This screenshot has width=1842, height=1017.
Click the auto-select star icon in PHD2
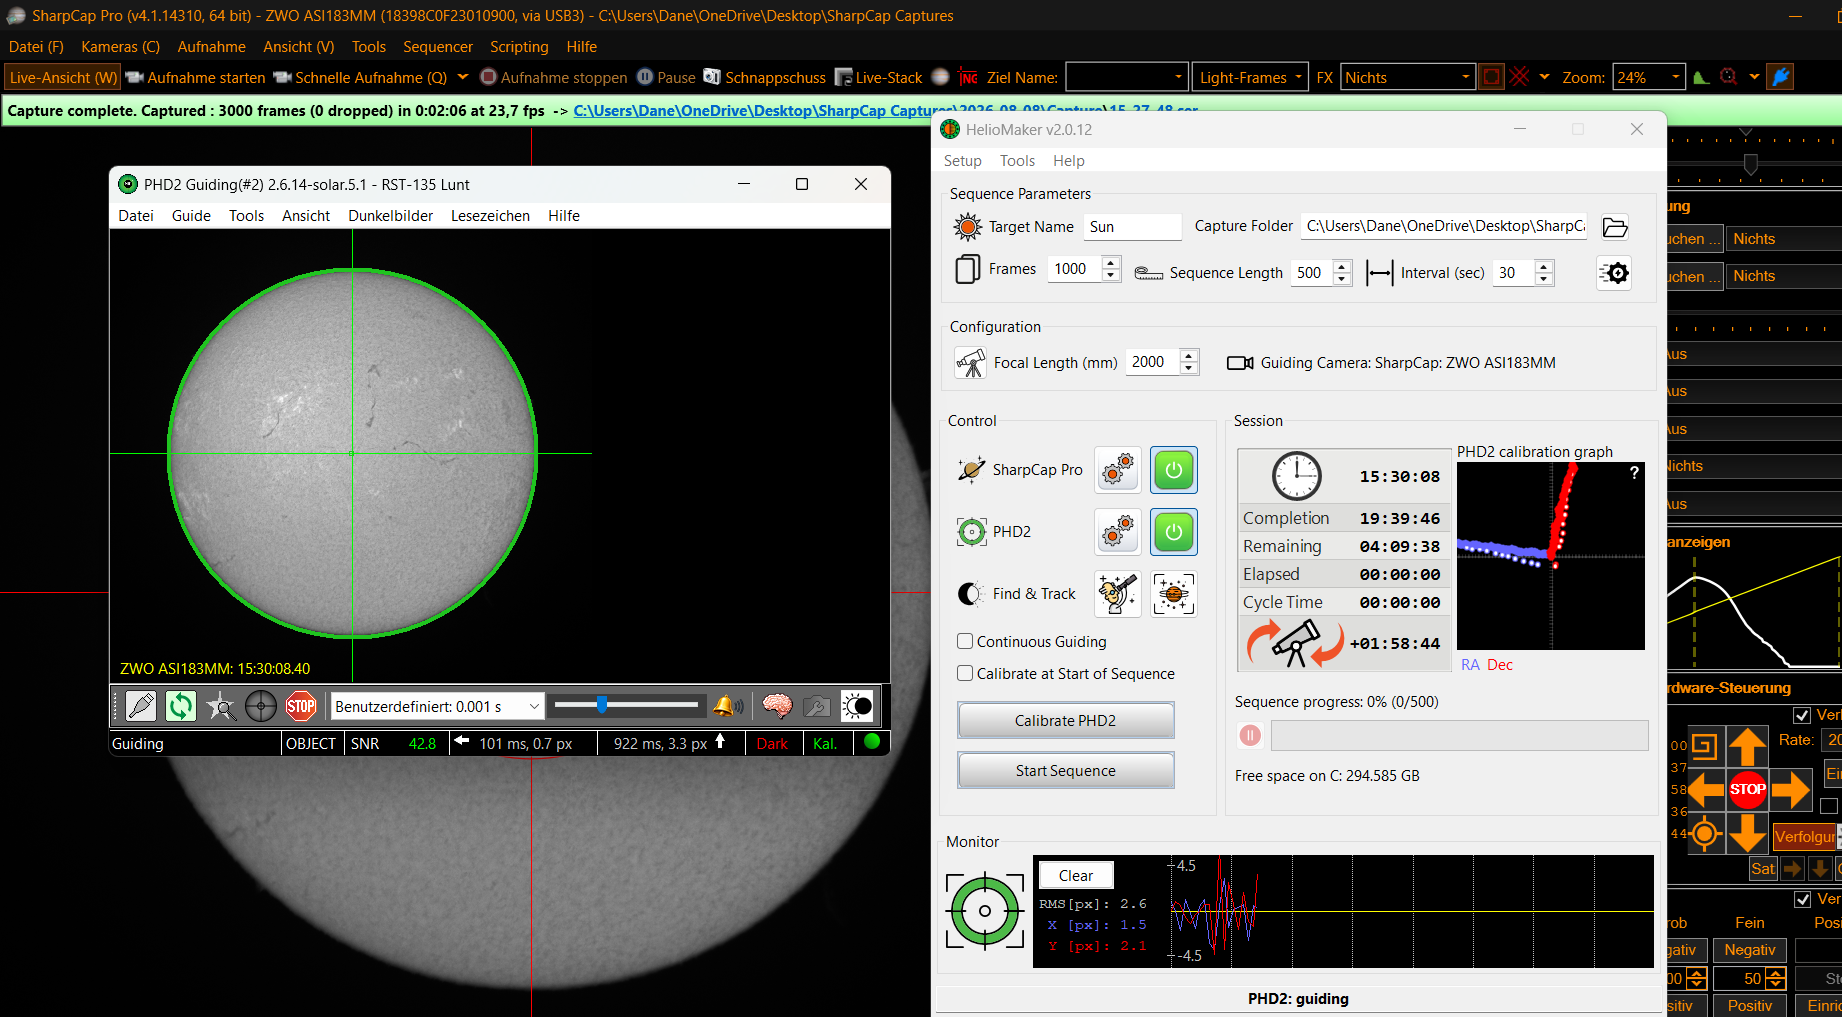point(221,706)
